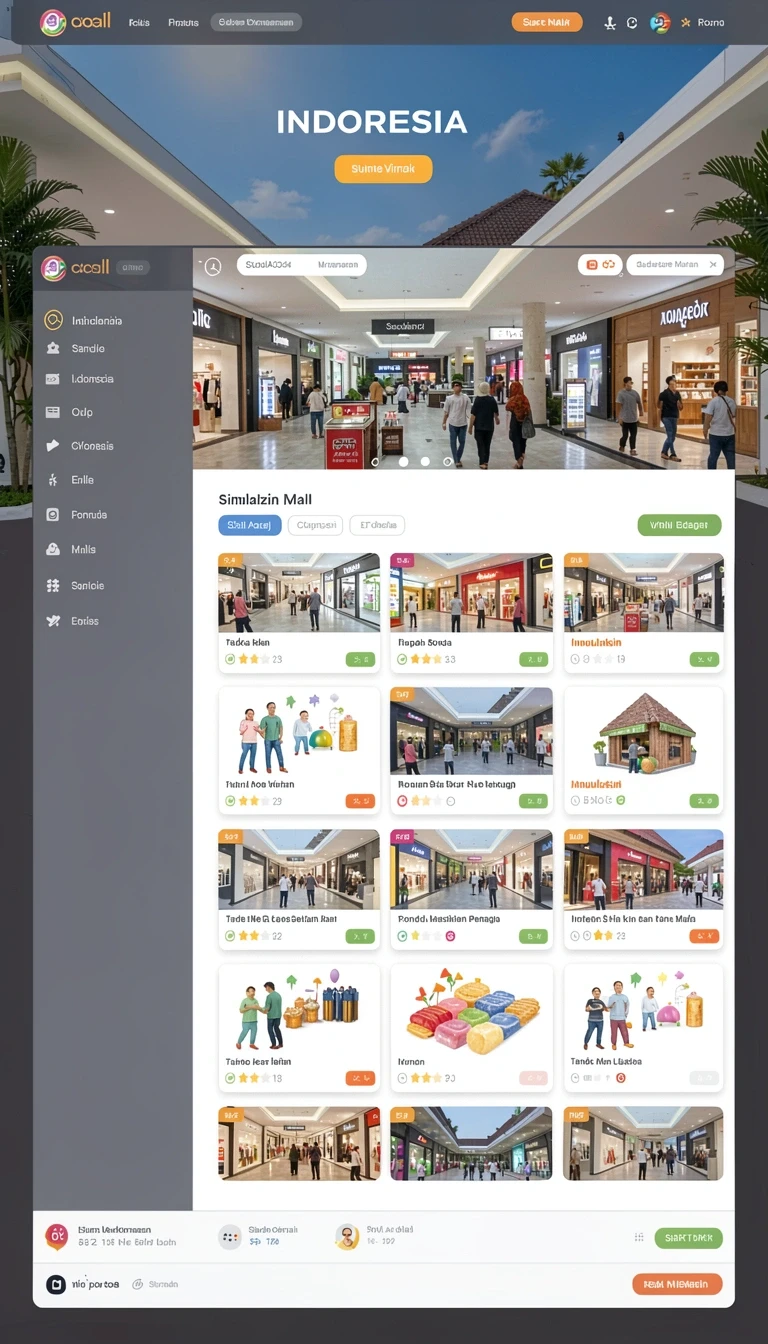Click the black square icon beside nio portos
The width and height of the screenshot is (768, 1344).
[x=57, y=1284]
